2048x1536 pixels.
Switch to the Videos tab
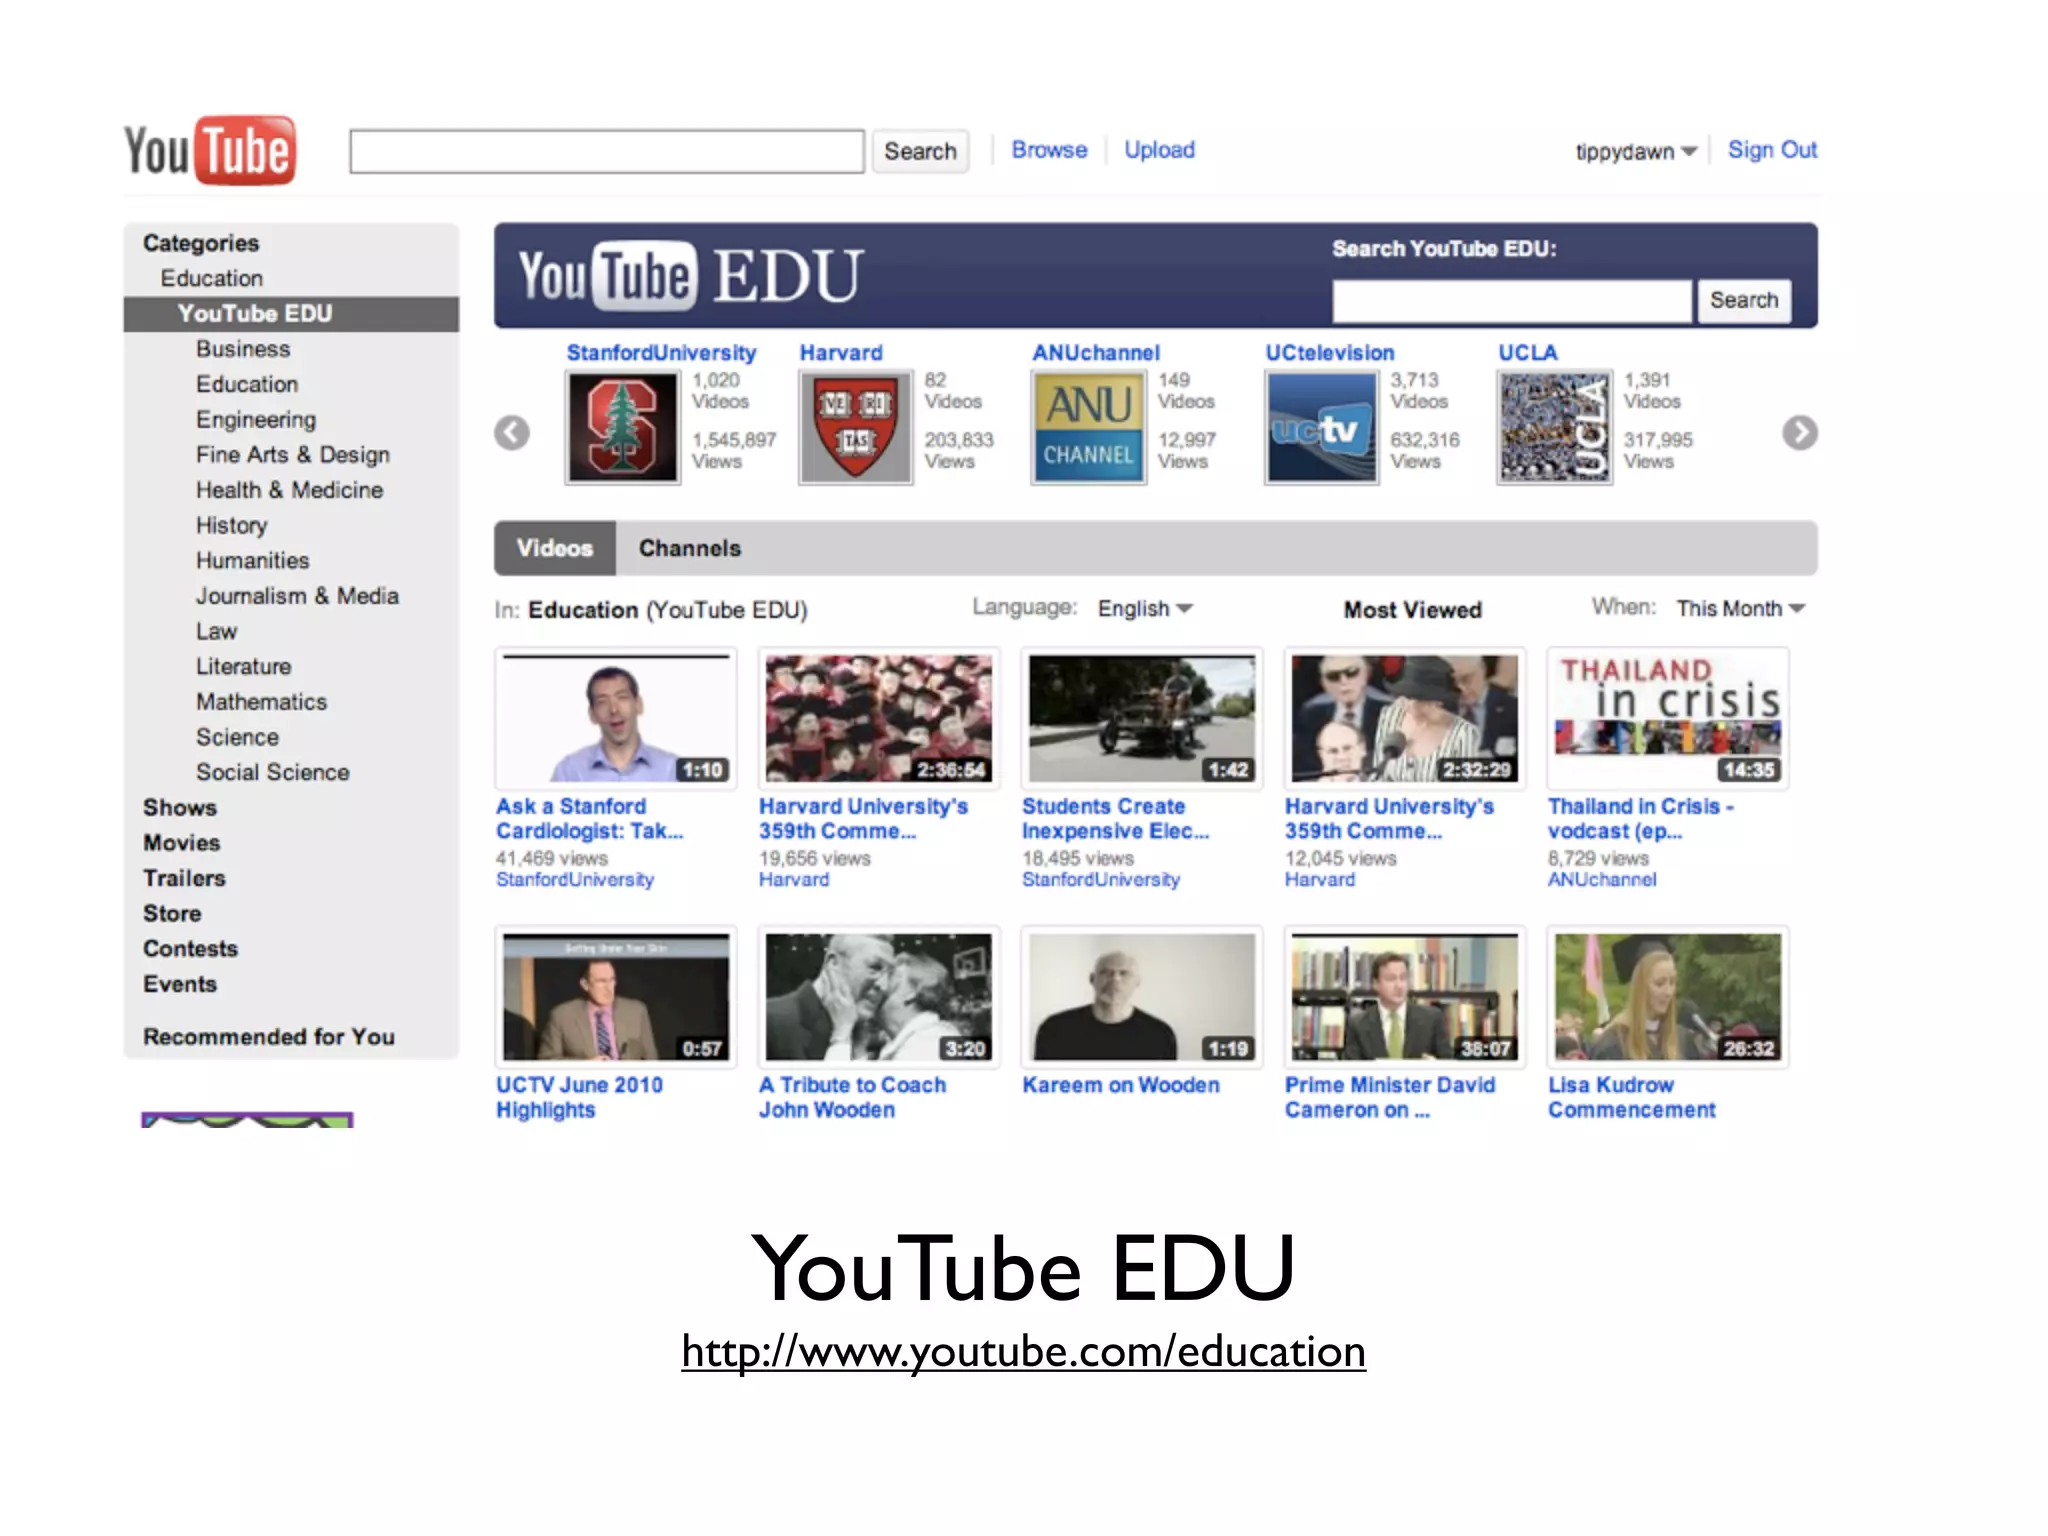pyautogui.click(x=555, y=548)
